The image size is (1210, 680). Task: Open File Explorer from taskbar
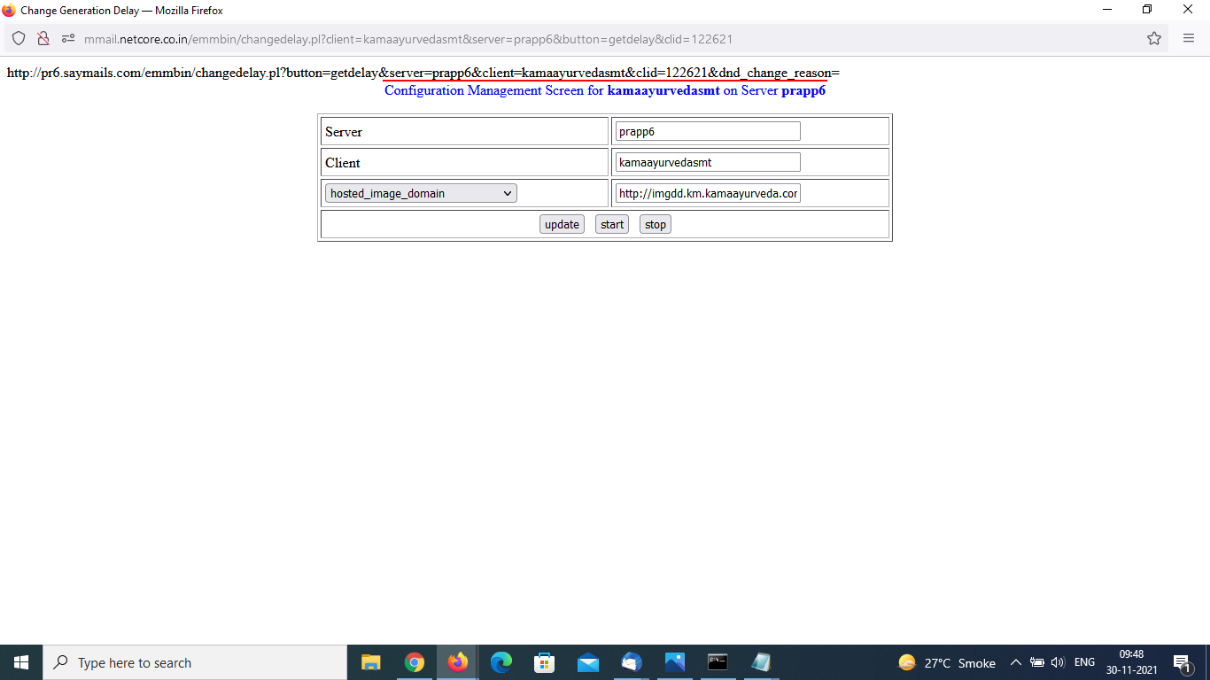(371, 662)
